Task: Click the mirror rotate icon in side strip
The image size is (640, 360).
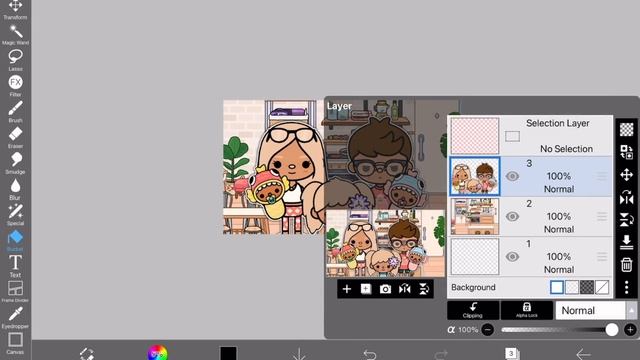Action: coord(627,198)
